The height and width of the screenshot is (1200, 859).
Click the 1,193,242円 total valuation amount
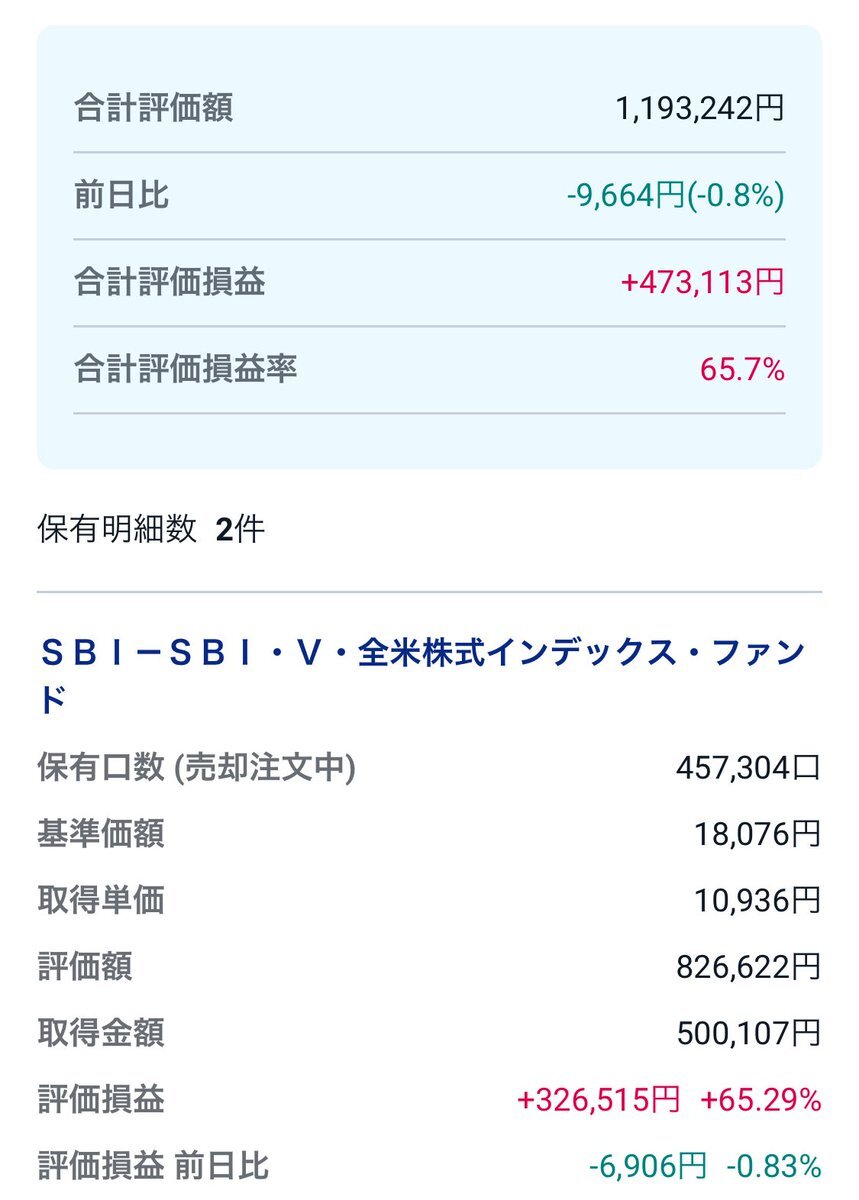[x=700, y=108]
